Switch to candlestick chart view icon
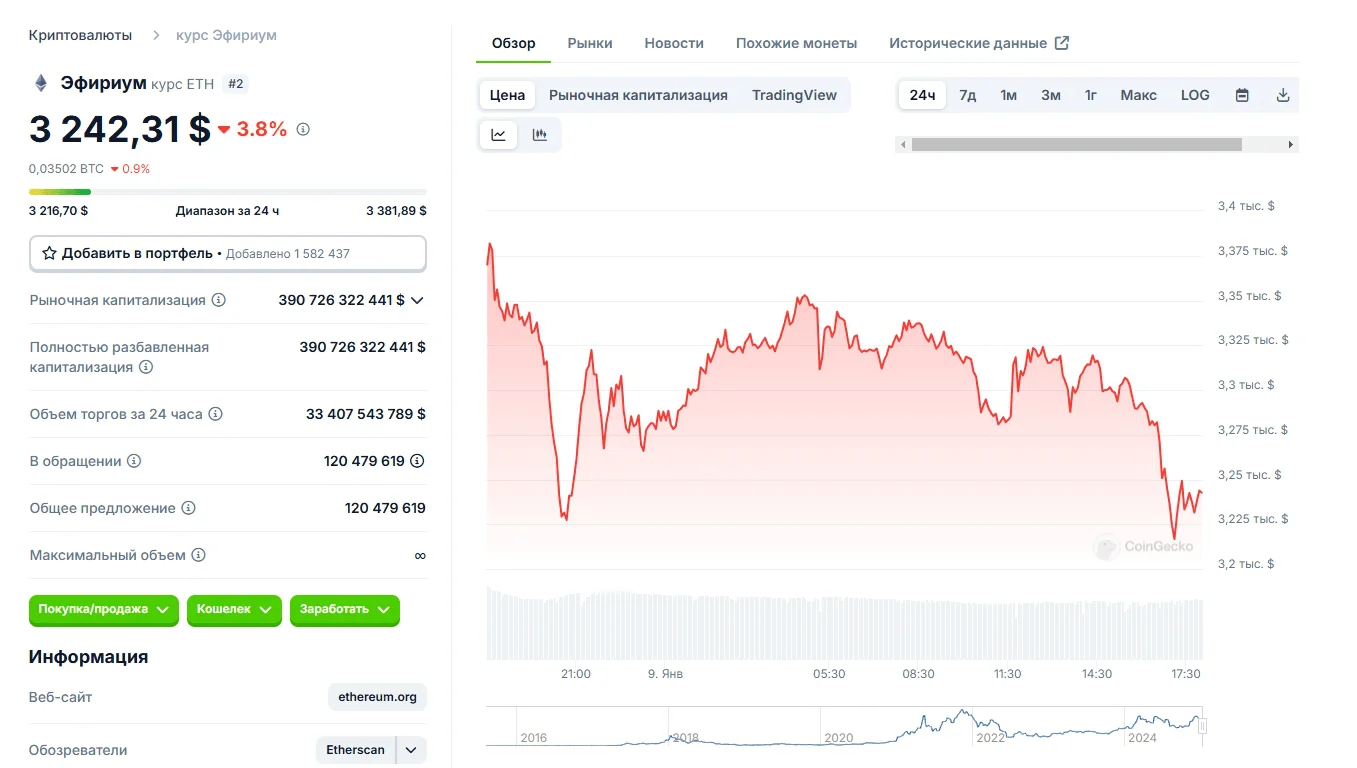The image size is (1357, 768). point(540,135)
